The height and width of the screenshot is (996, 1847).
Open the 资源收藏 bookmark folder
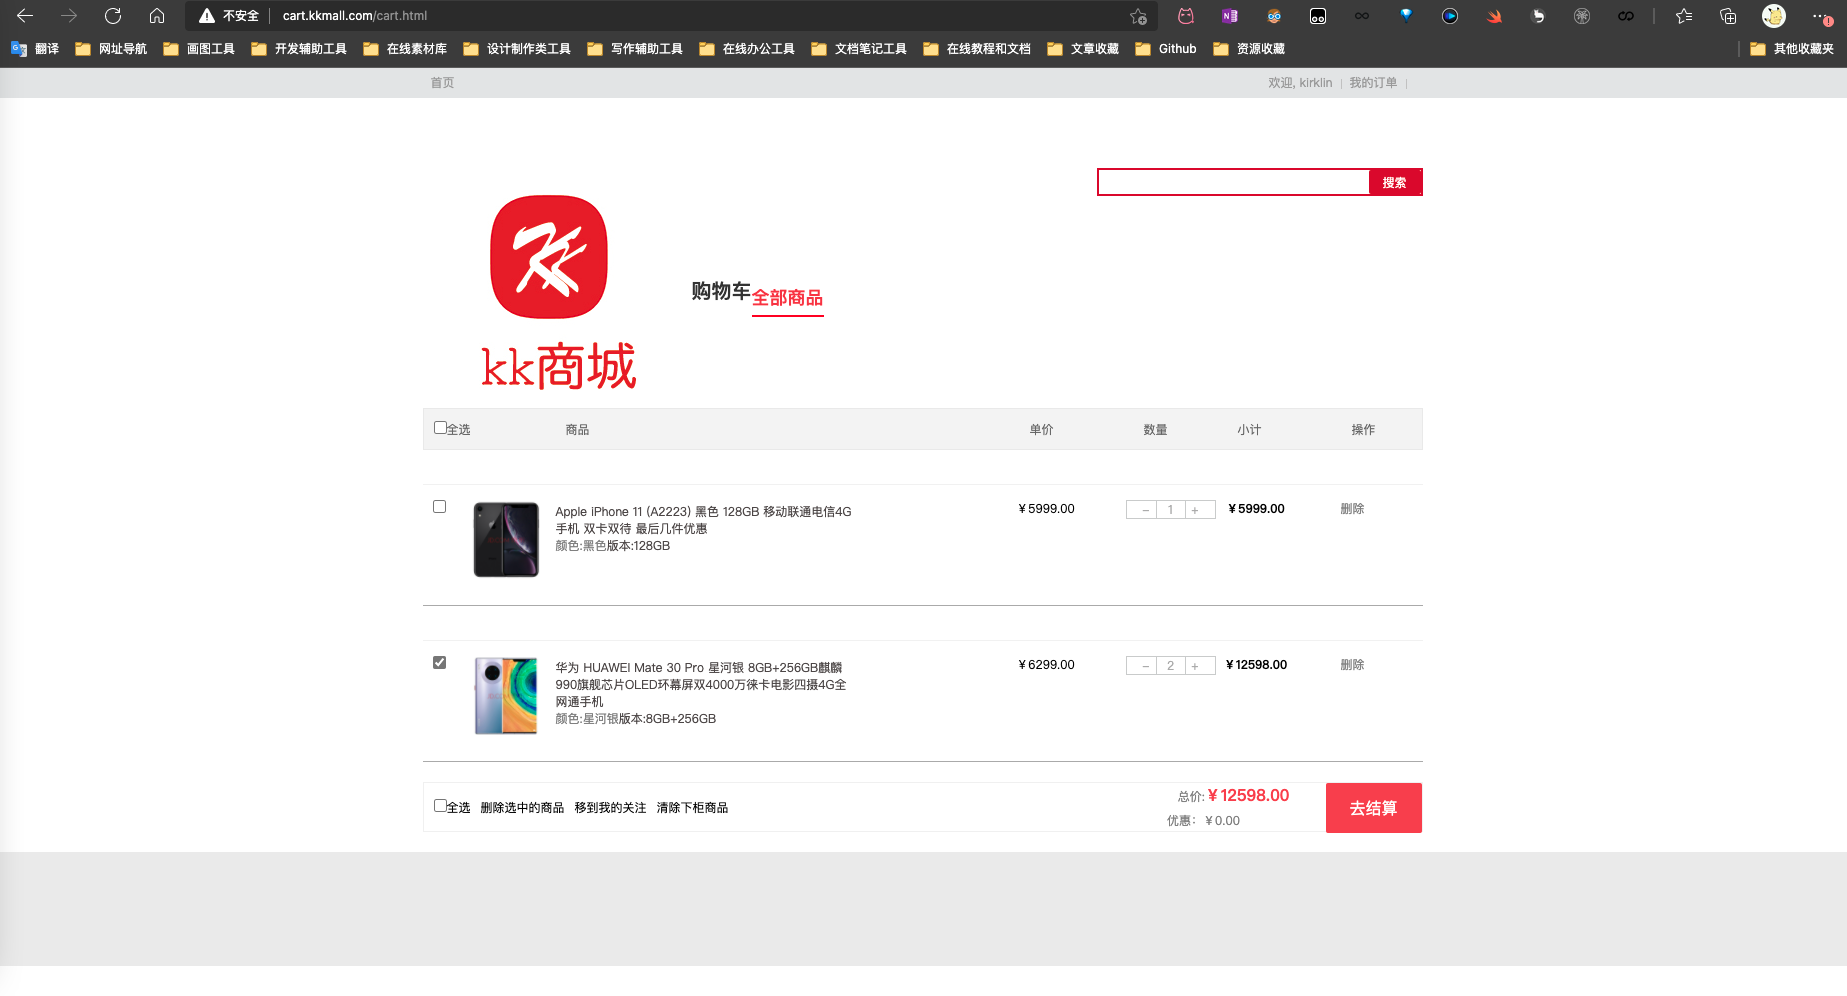1249,49
